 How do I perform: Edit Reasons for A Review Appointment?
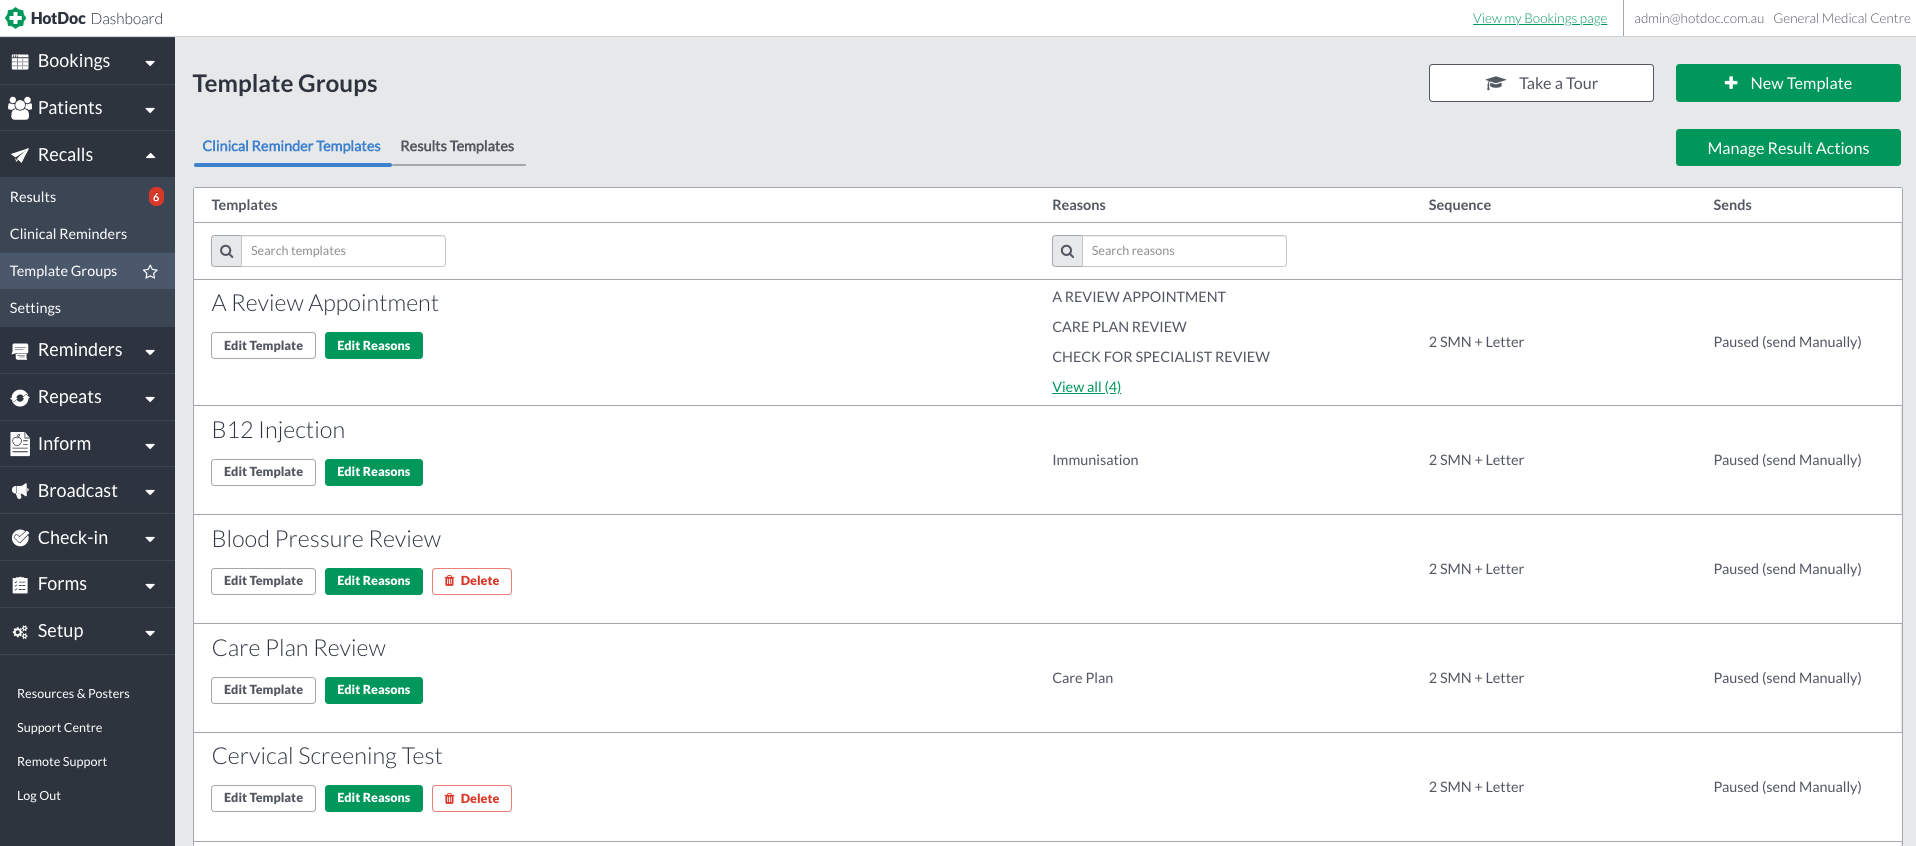pos(374,346)
